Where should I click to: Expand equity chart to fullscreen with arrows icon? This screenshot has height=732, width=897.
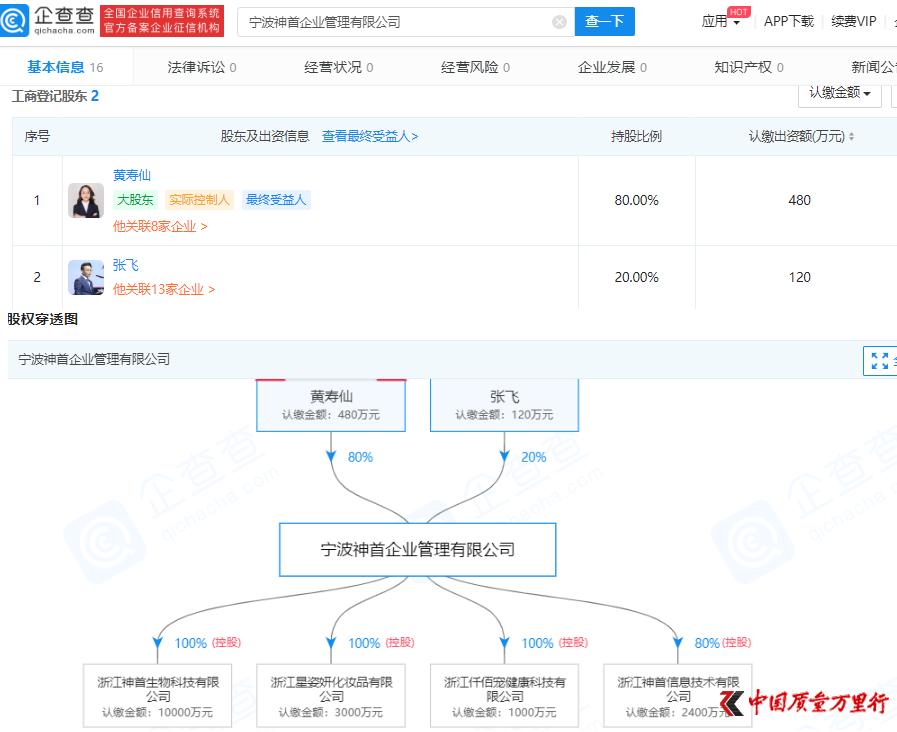point(879,361)
